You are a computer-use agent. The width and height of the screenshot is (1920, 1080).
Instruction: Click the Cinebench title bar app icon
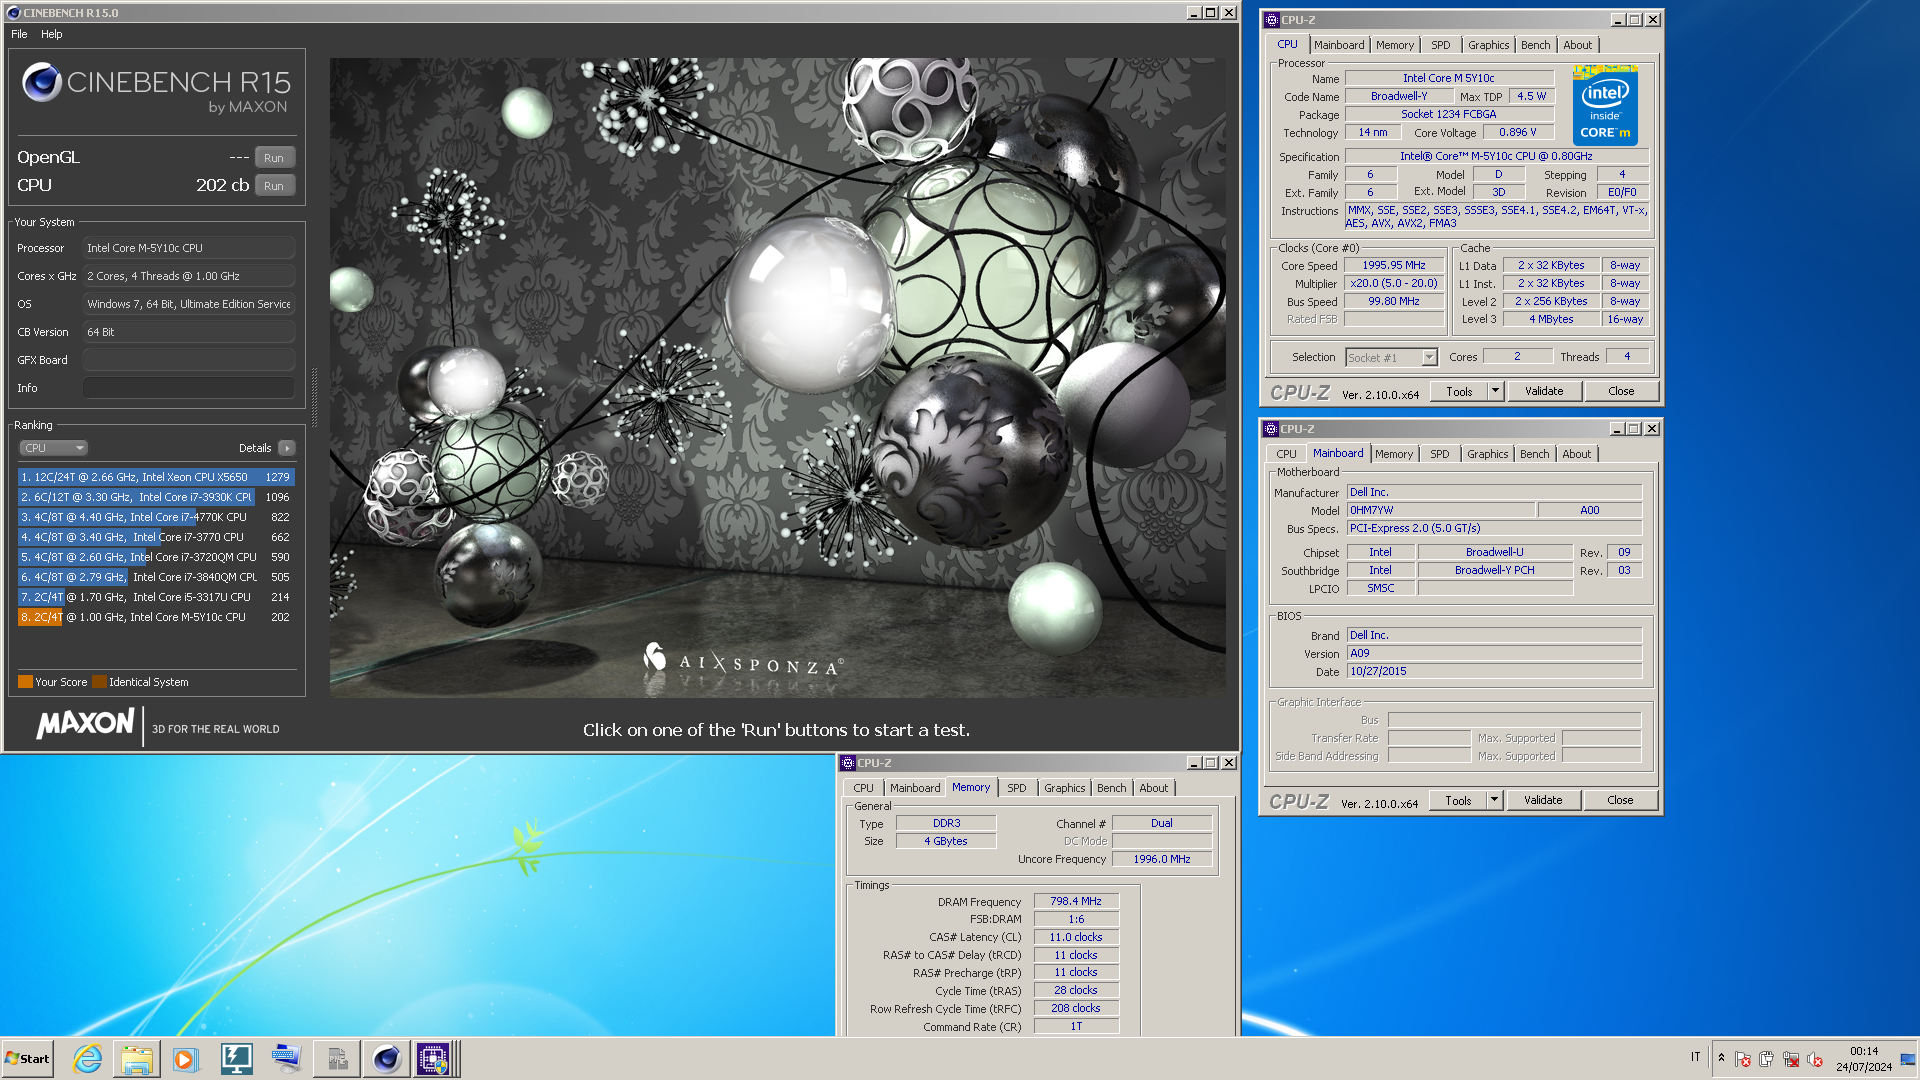[x=13, y=13]
